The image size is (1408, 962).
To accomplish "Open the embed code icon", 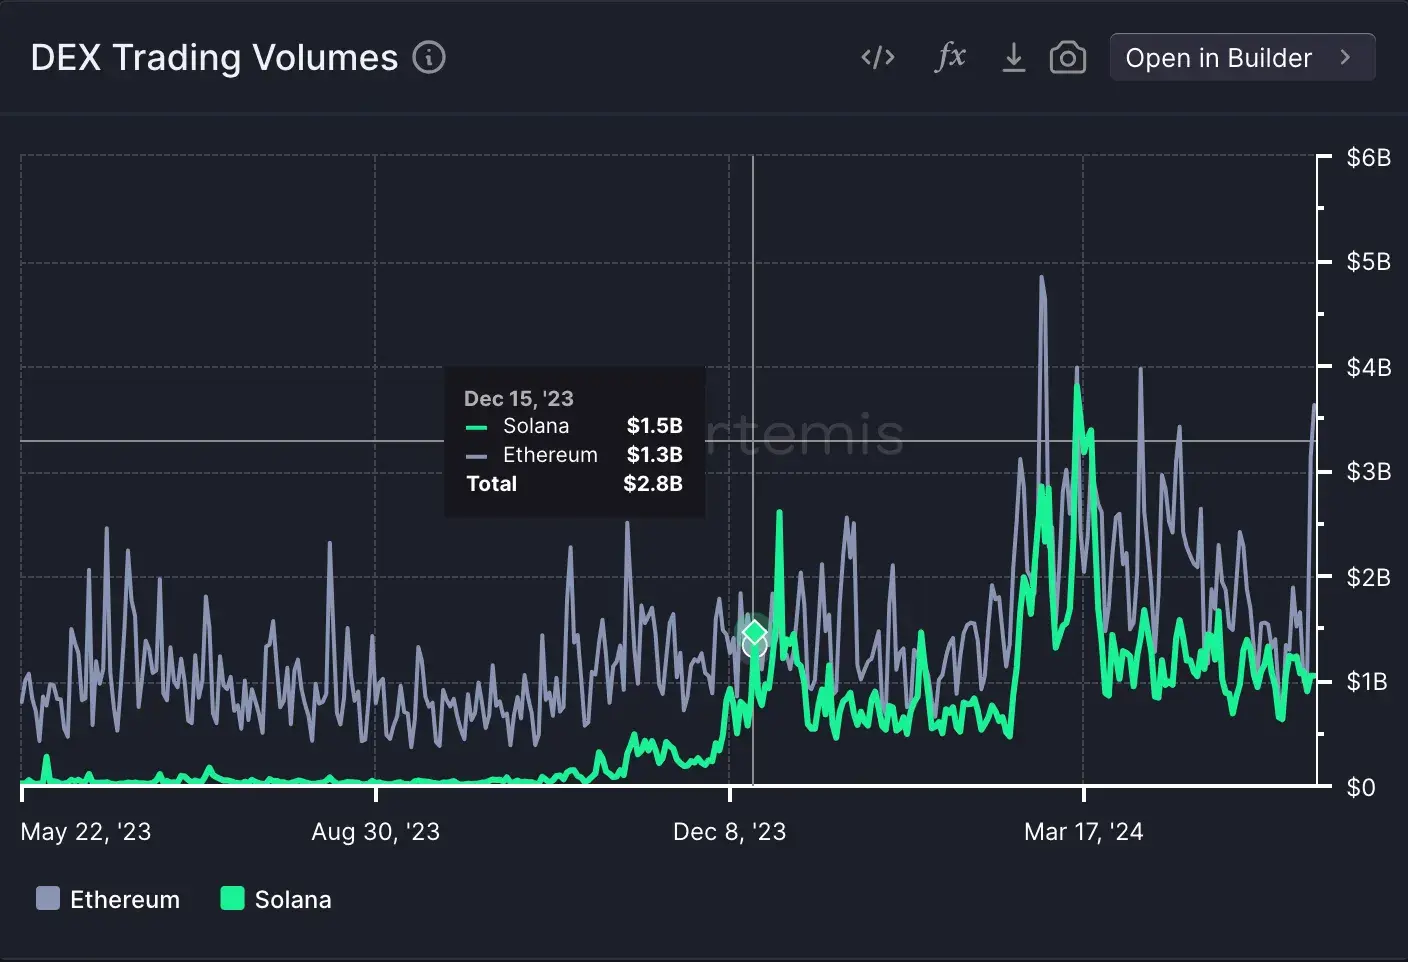I will click(878, 58).
